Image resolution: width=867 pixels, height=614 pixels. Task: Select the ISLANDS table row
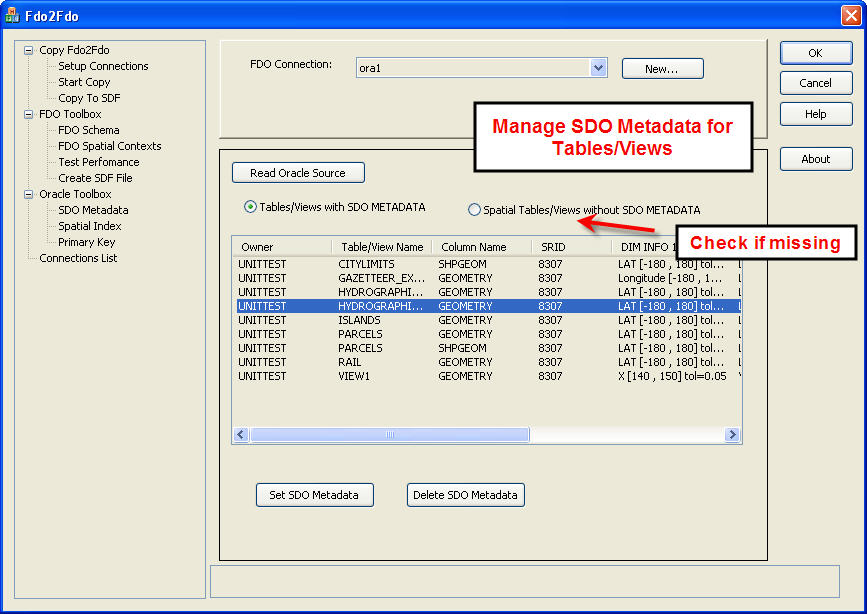pyautogui.click(x=488, y=320)
